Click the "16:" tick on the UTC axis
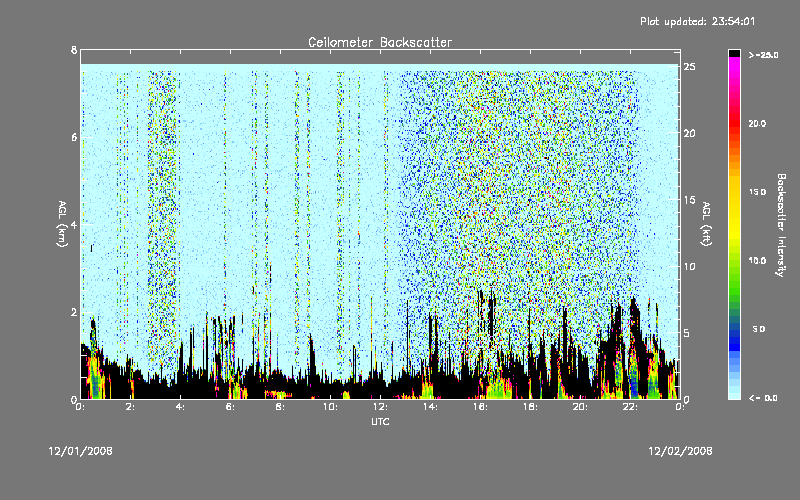 [481, 407]
